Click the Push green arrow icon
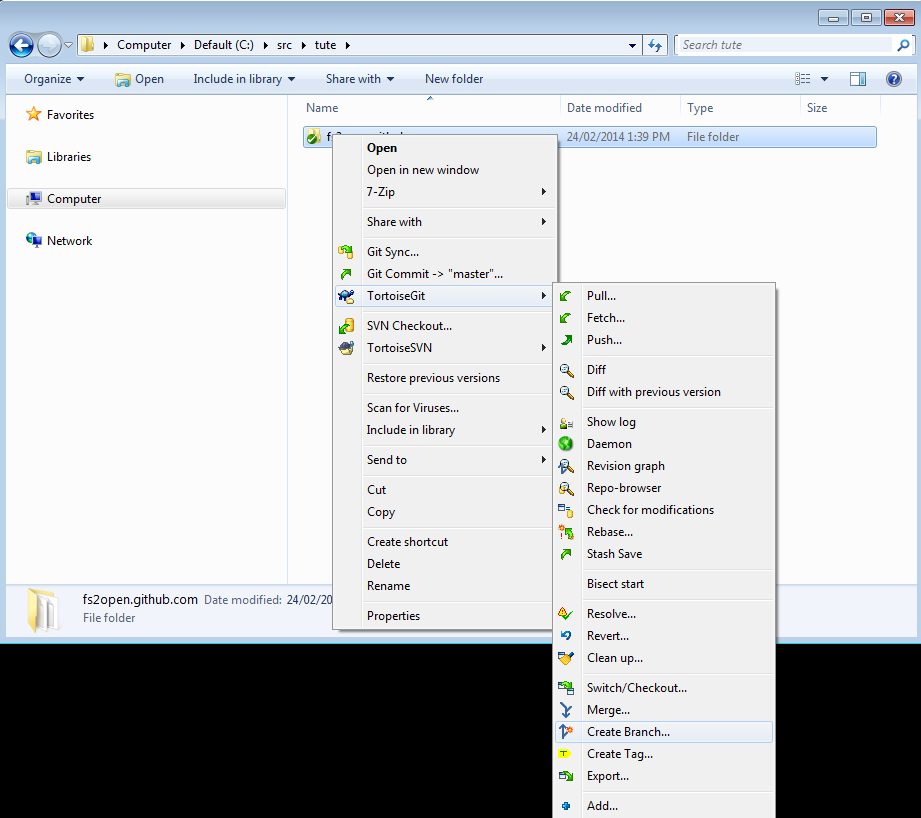This screenshot has height=818, width=921. tap(567, 340)
